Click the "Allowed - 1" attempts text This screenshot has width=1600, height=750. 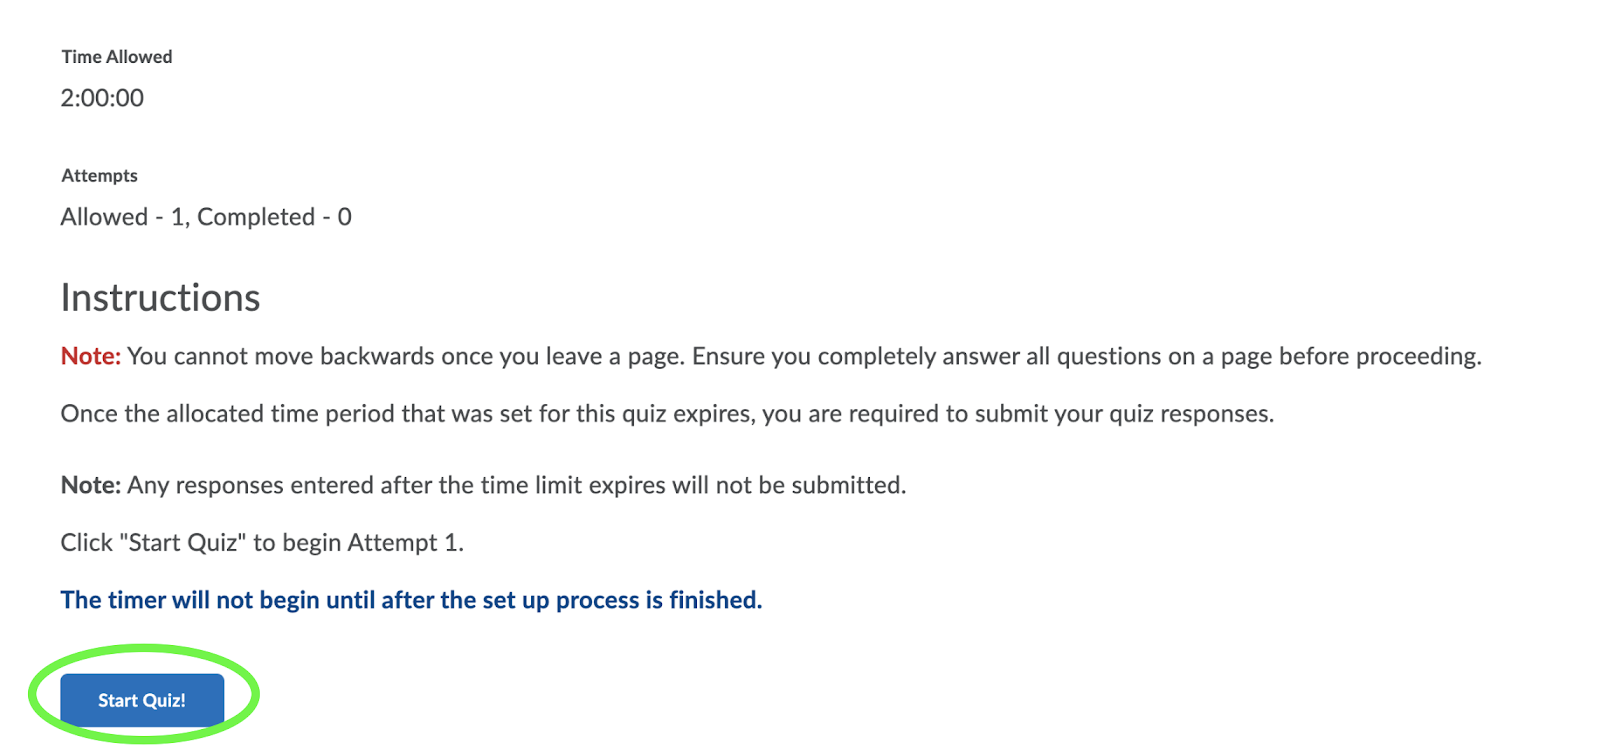tap(123, 217)
